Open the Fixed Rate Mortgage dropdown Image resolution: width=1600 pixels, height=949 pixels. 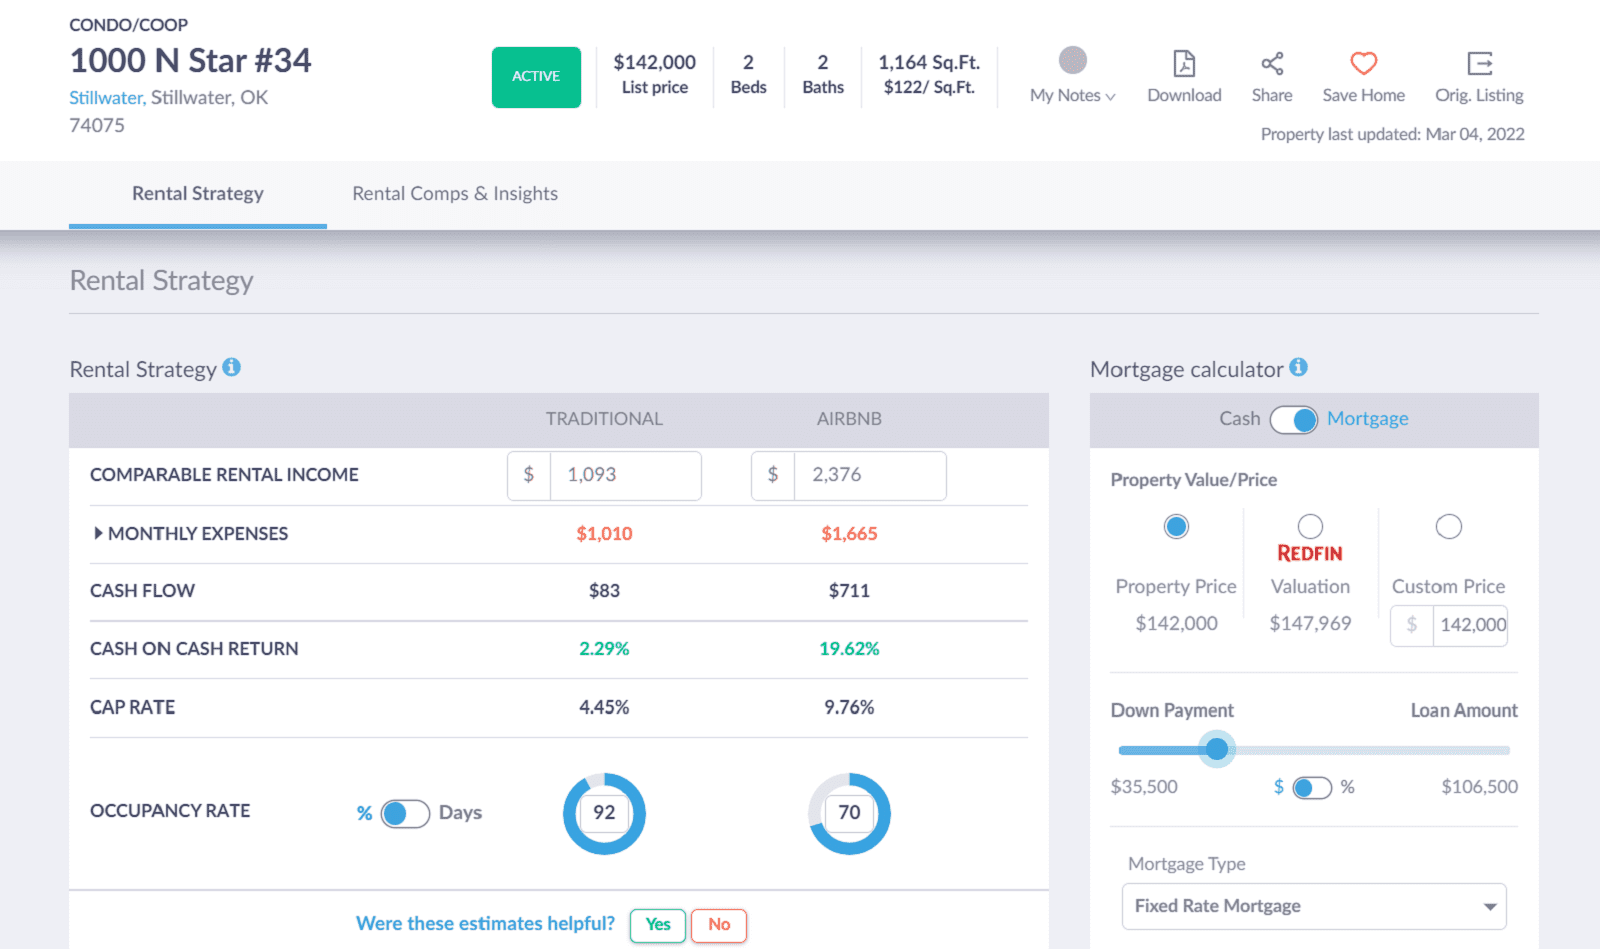[x=1314, y=906]
